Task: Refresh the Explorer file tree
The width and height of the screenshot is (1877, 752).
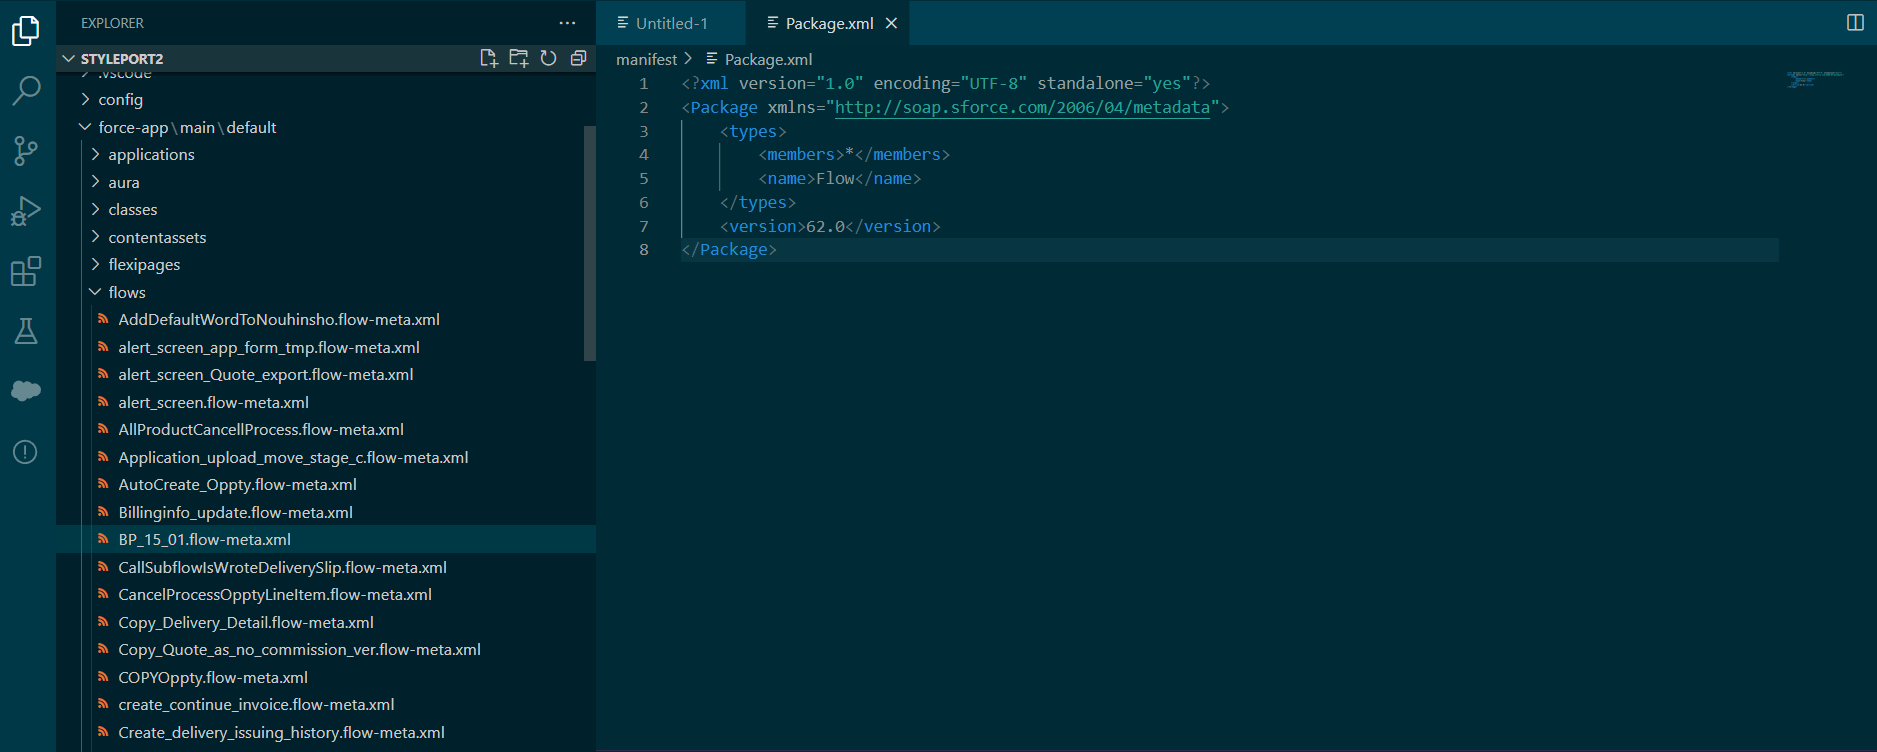Action: (548, 58)
